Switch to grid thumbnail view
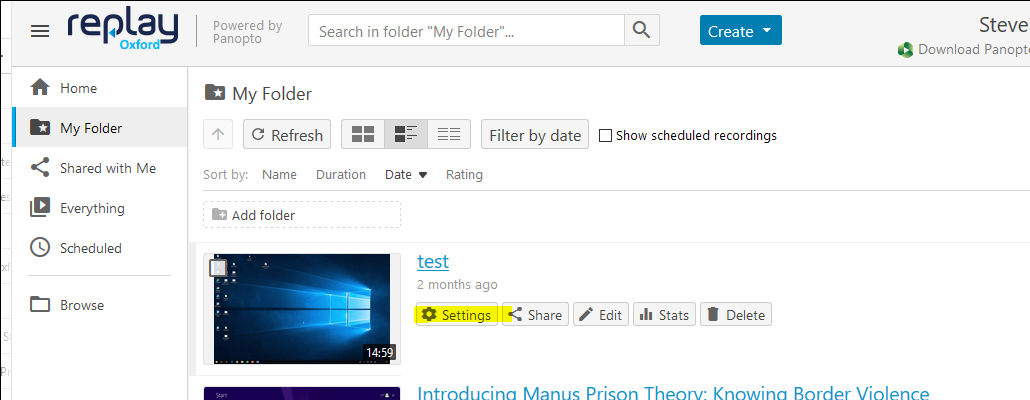The width and height of the screenshot is (1030, 400). coord(363,135)
